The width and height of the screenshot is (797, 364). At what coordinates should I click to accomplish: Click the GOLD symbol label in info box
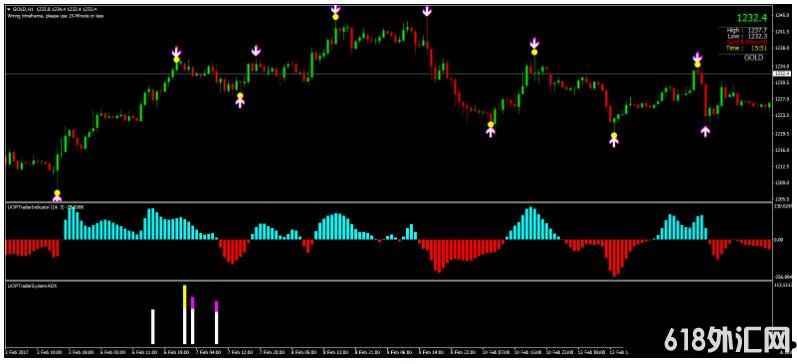pos(753,58)
